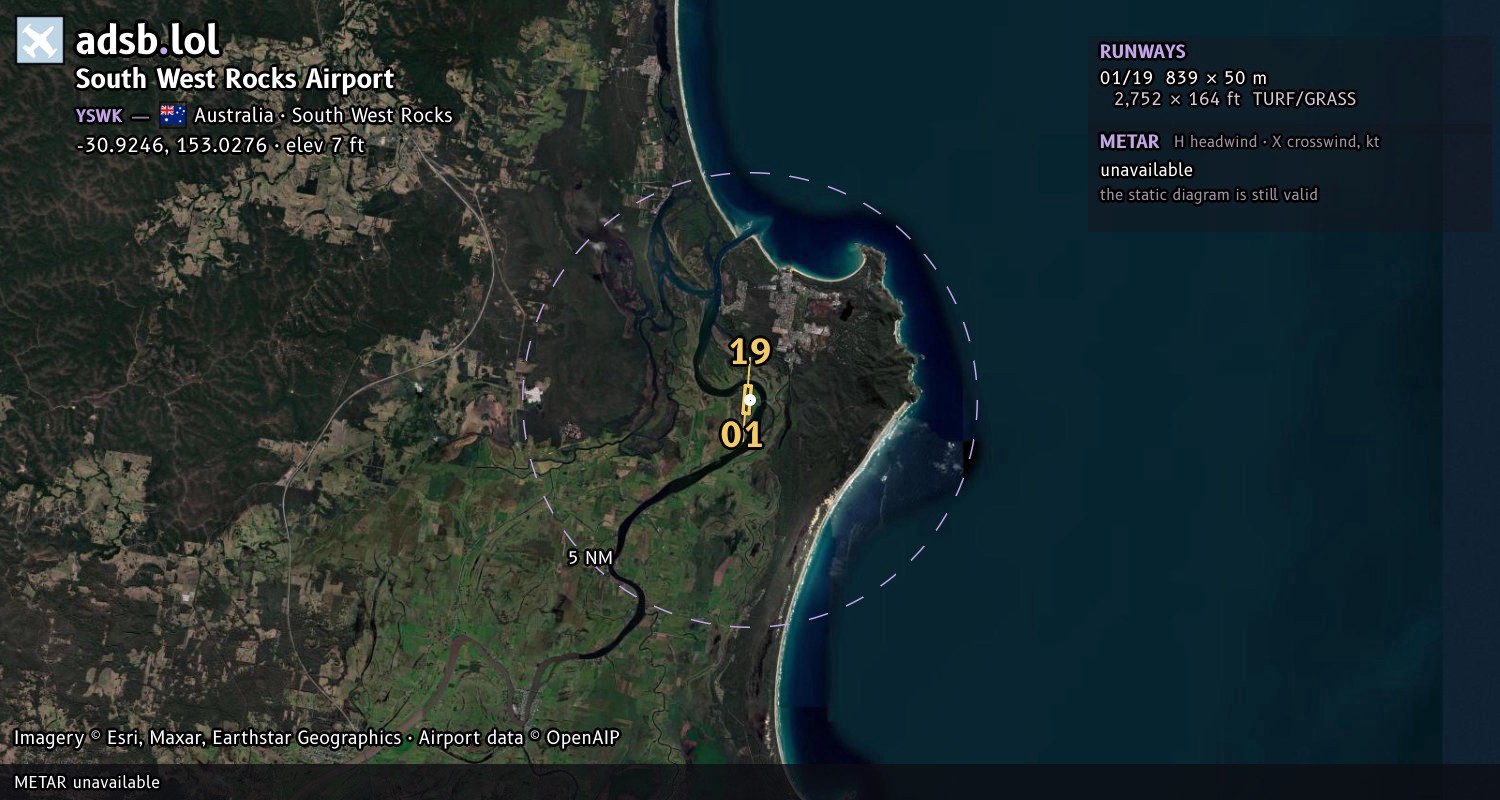Click the 'unavailable' METAR status text
This screenshot has width=1500, height=800.
tap(1146, 170)
